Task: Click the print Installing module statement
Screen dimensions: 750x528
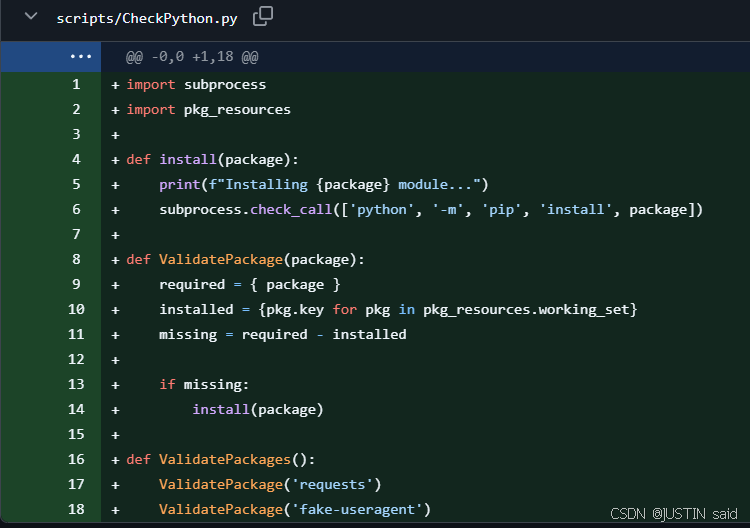Action: 322,184
